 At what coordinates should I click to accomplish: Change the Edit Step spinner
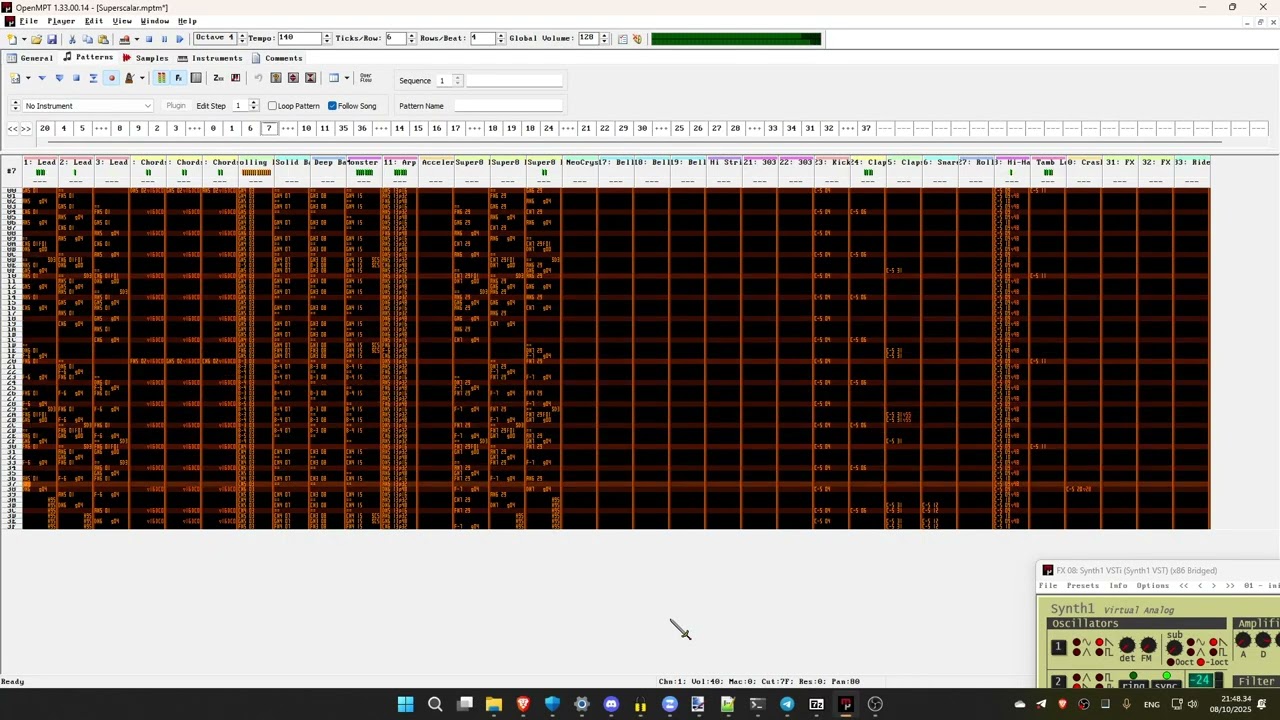pos(254,106)
